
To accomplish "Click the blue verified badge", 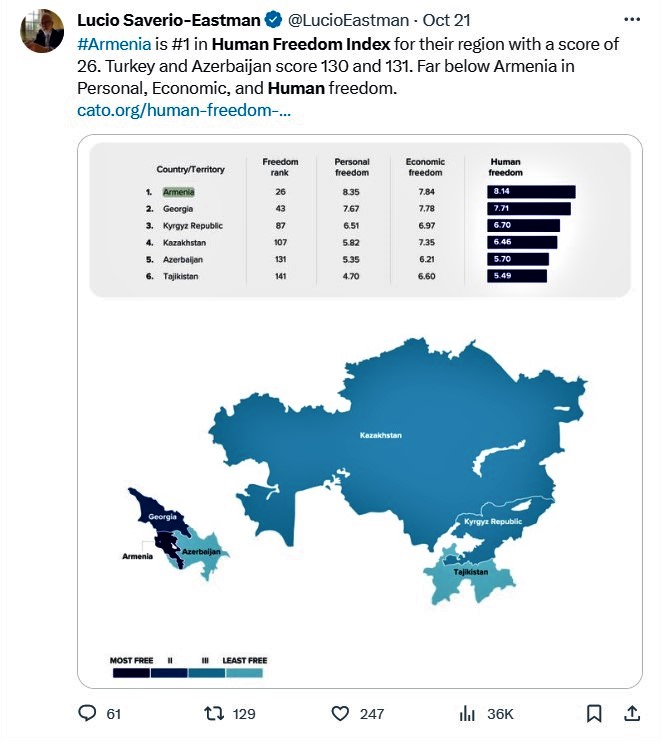I will 272,20.
